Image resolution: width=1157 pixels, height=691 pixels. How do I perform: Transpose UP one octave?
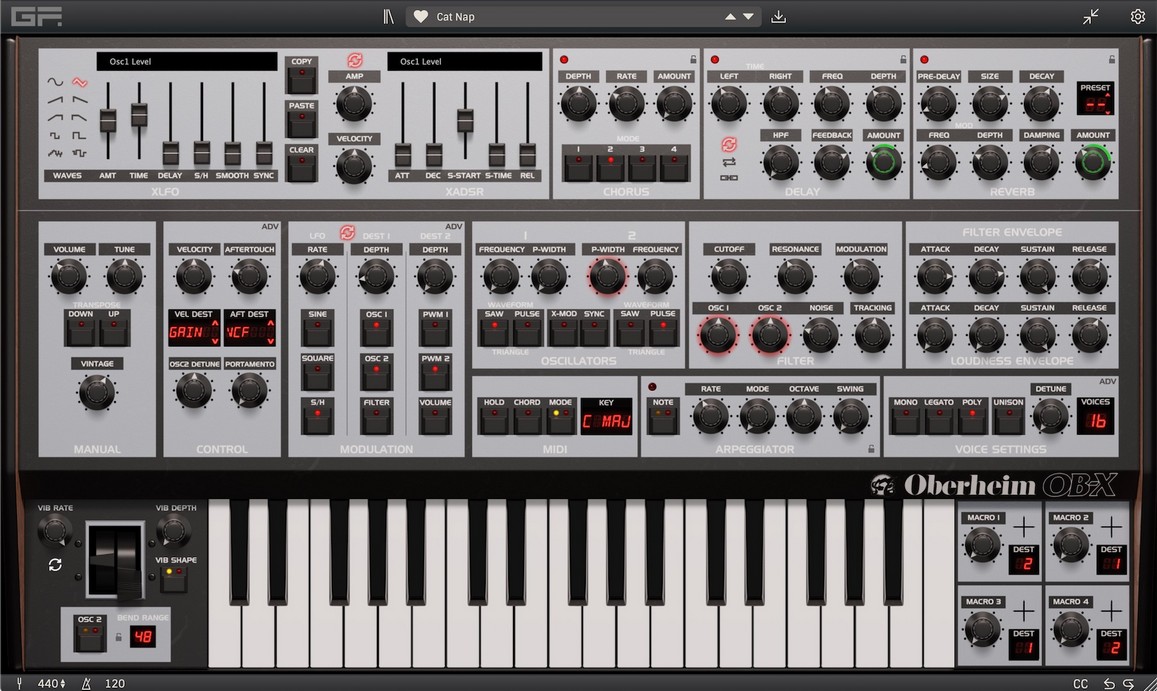coord(114,331)
